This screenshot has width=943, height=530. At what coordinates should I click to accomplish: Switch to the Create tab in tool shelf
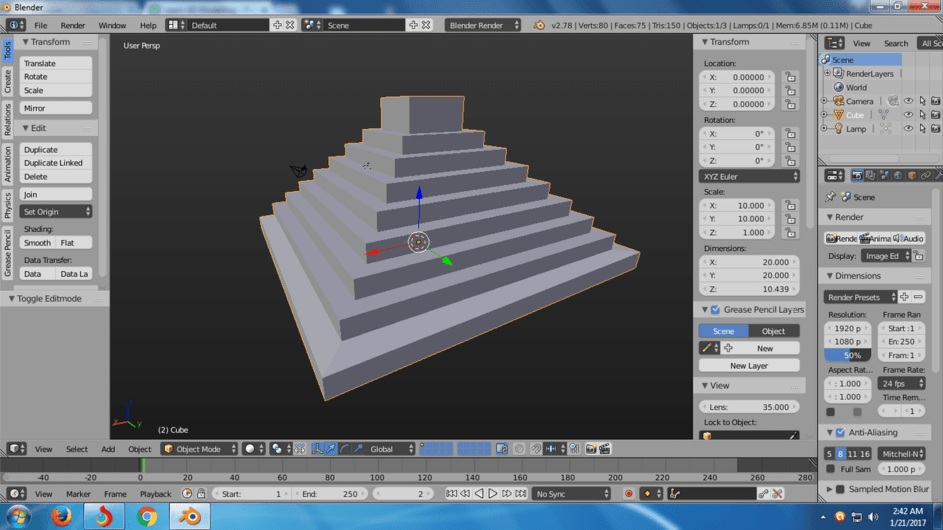[x=7, y=81]
